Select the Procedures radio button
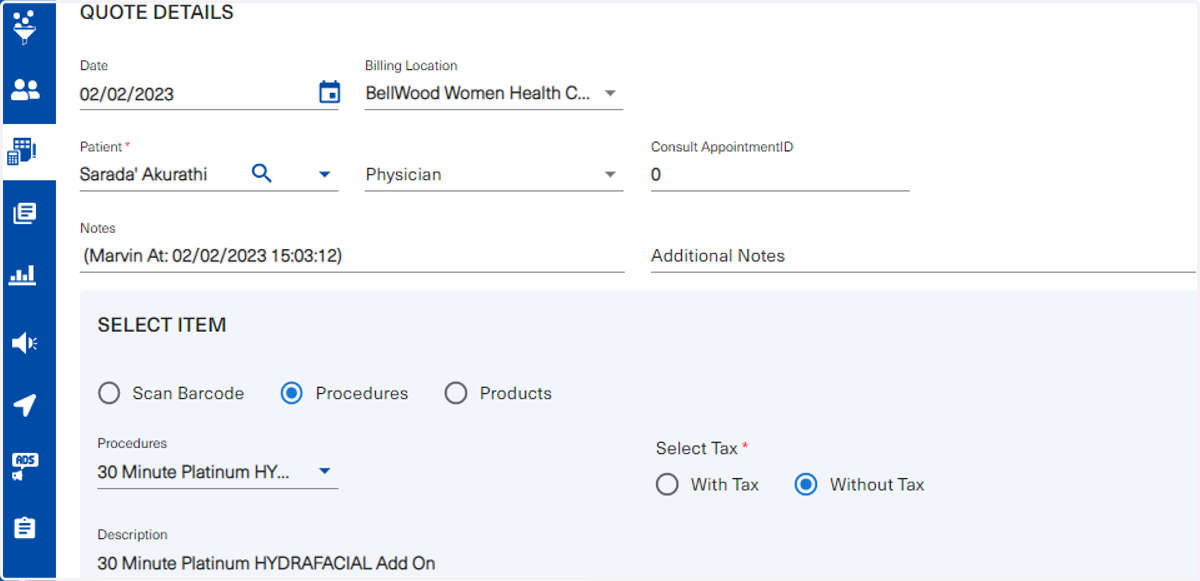The height and width of the screenshot is (581, 1200). 292,393
